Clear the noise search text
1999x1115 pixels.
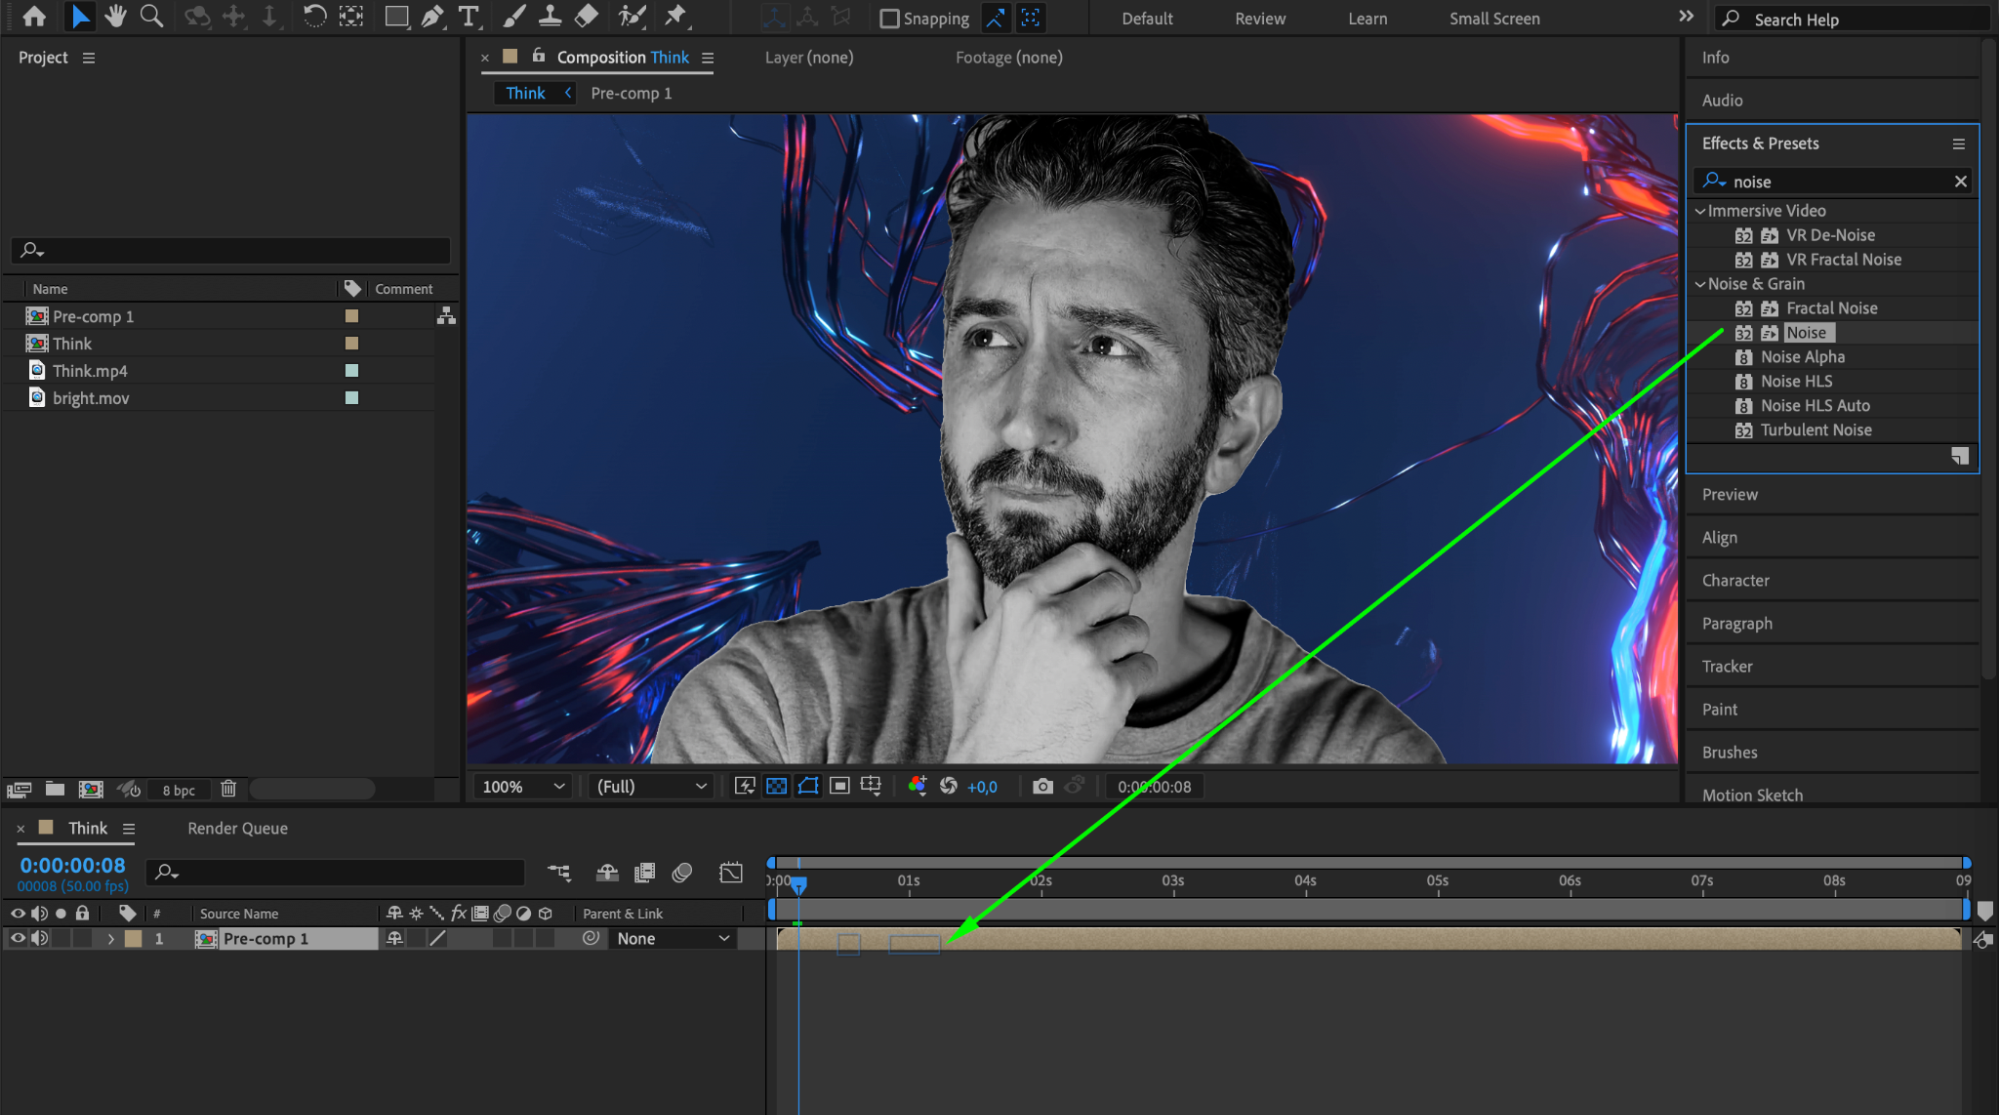1960,181
